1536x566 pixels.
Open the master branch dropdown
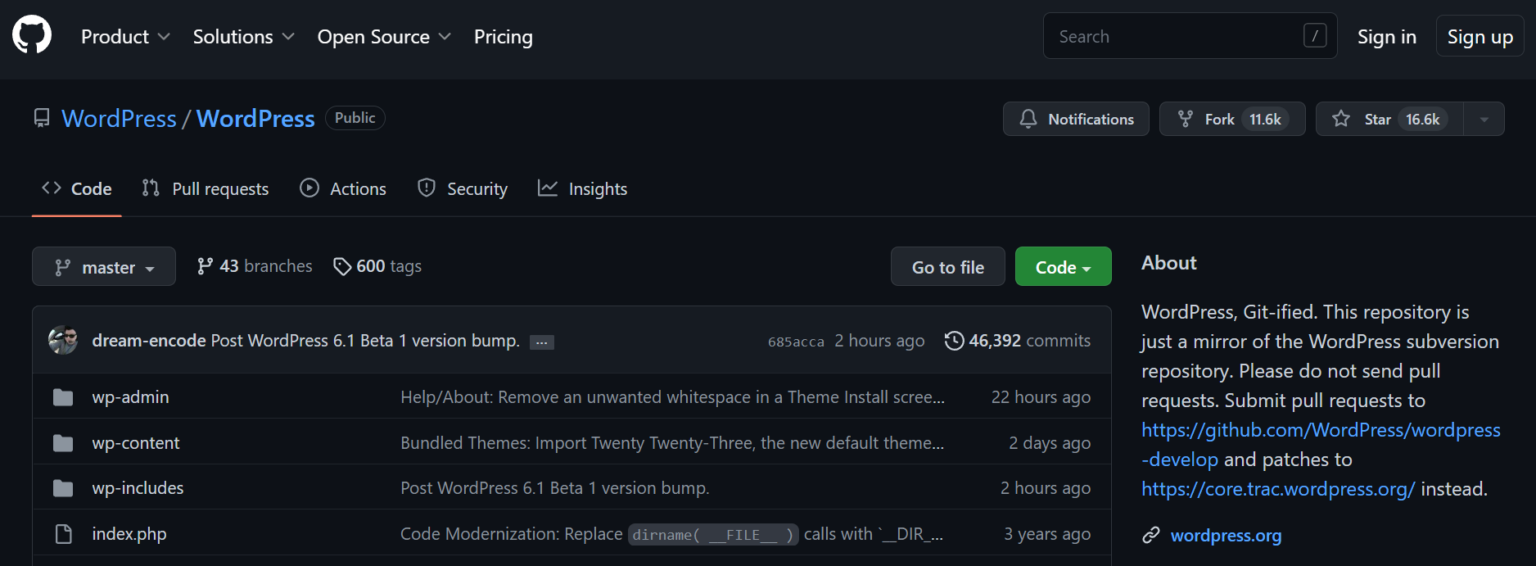click(x=104, y=266)
